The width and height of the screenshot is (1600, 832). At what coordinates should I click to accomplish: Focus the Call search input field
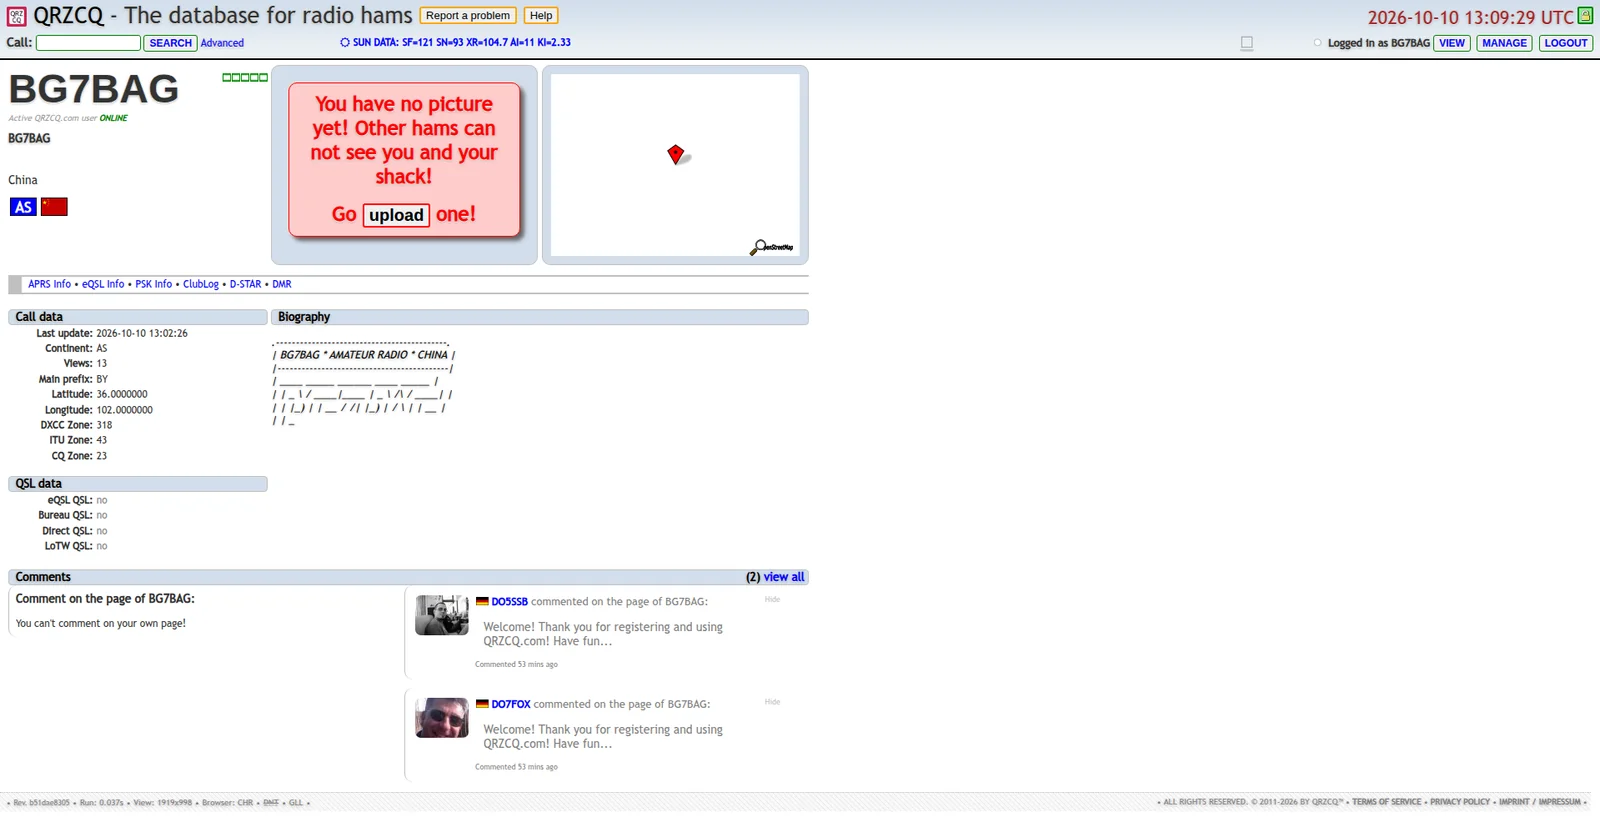coord(88,43)
